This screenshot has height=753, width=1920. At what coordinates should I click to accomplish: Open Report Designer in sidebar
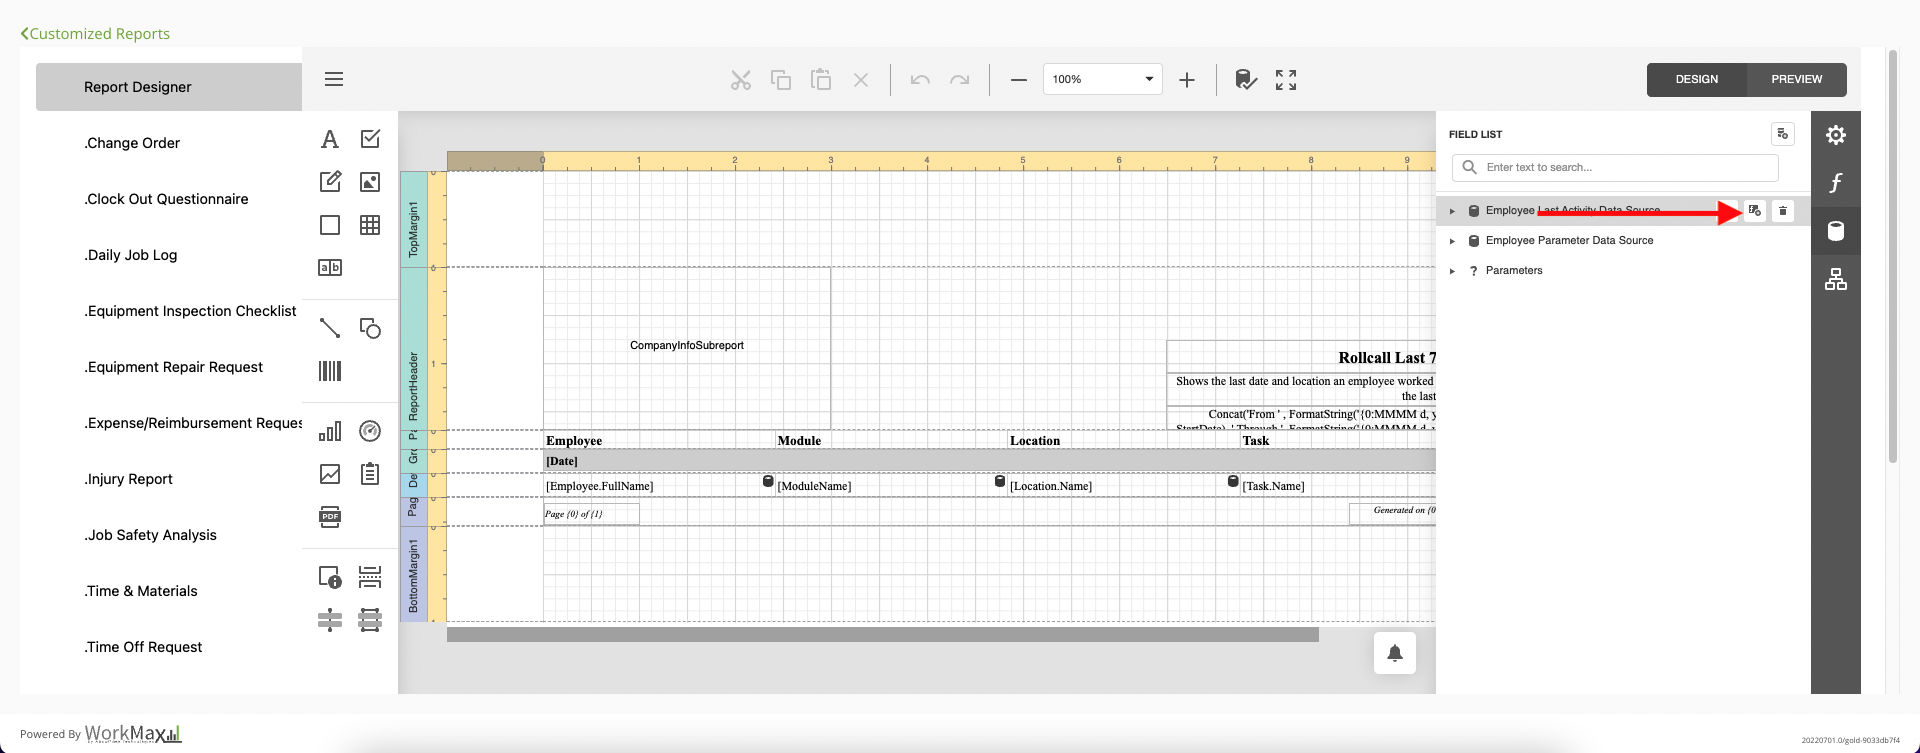click(169, 87)
